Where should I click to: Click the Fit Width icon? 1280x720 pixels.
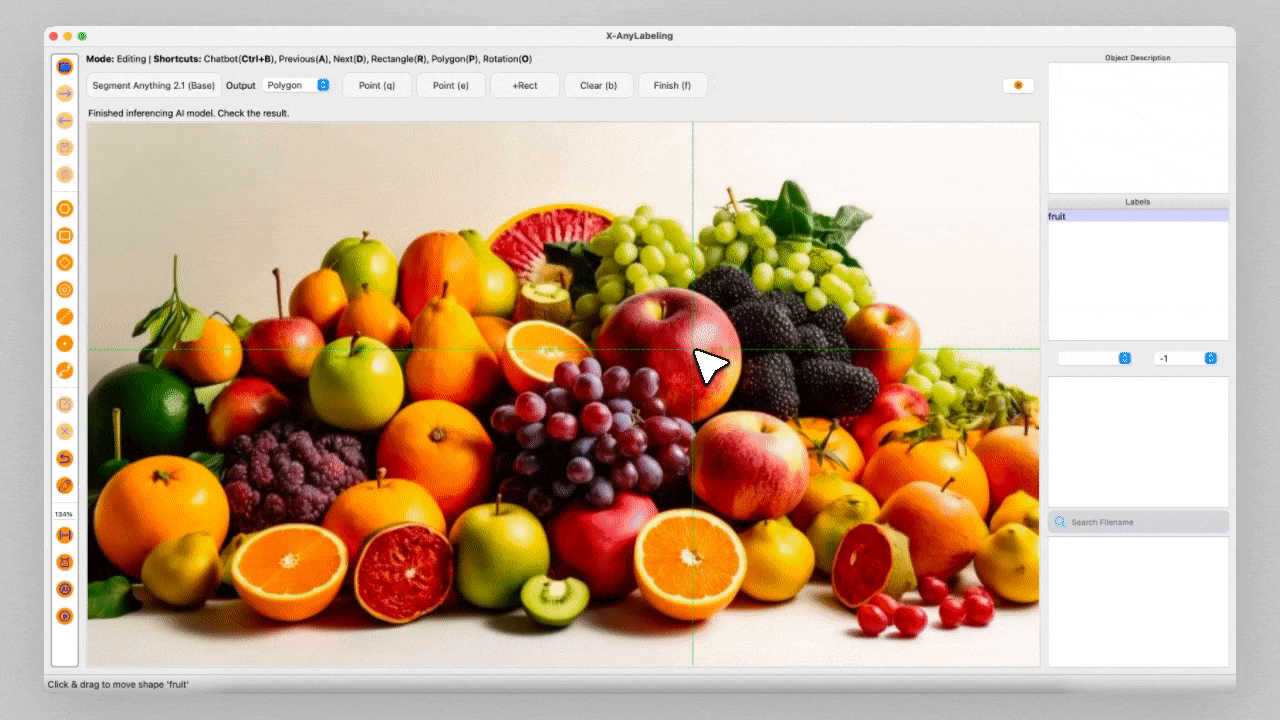65,535
